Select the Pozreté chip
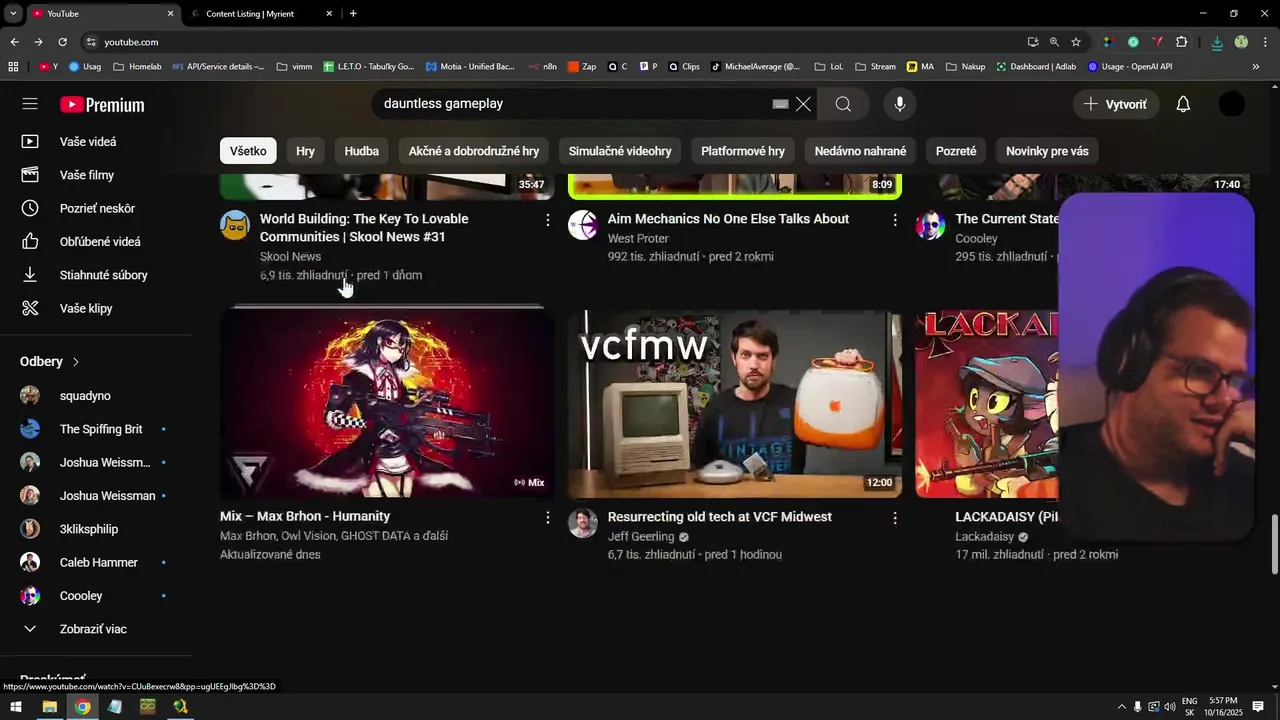This screenshot has width=1280, height=720. tap(956, 151)
